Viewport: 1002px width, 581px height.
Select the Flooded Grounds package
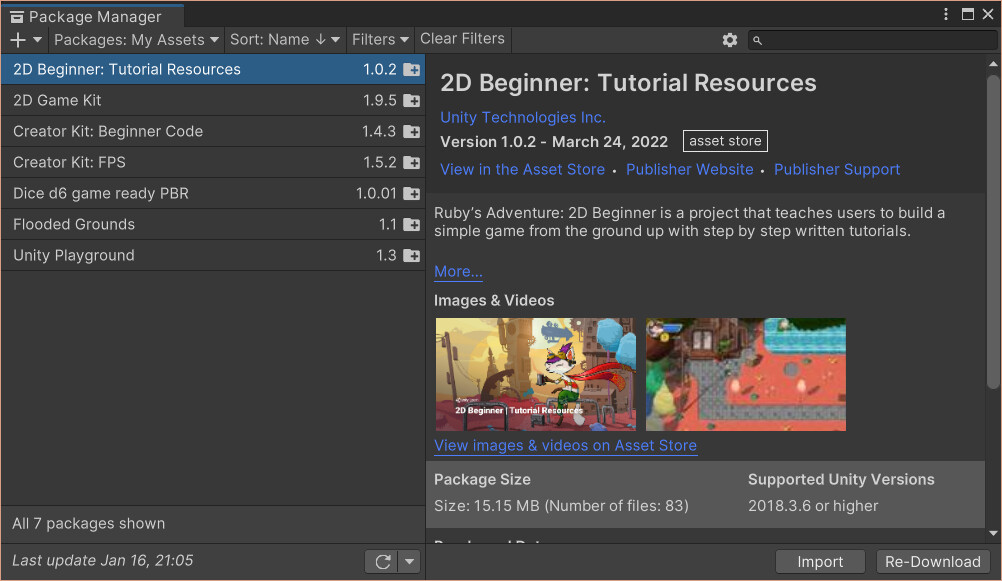click(x=213, y=224)
